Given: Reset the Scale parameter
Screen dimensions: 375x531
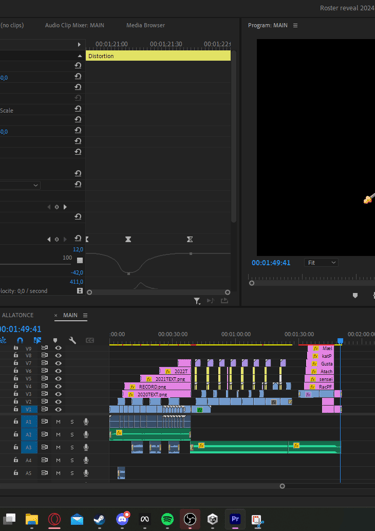Looking at the screenshot, I should 78,109.
